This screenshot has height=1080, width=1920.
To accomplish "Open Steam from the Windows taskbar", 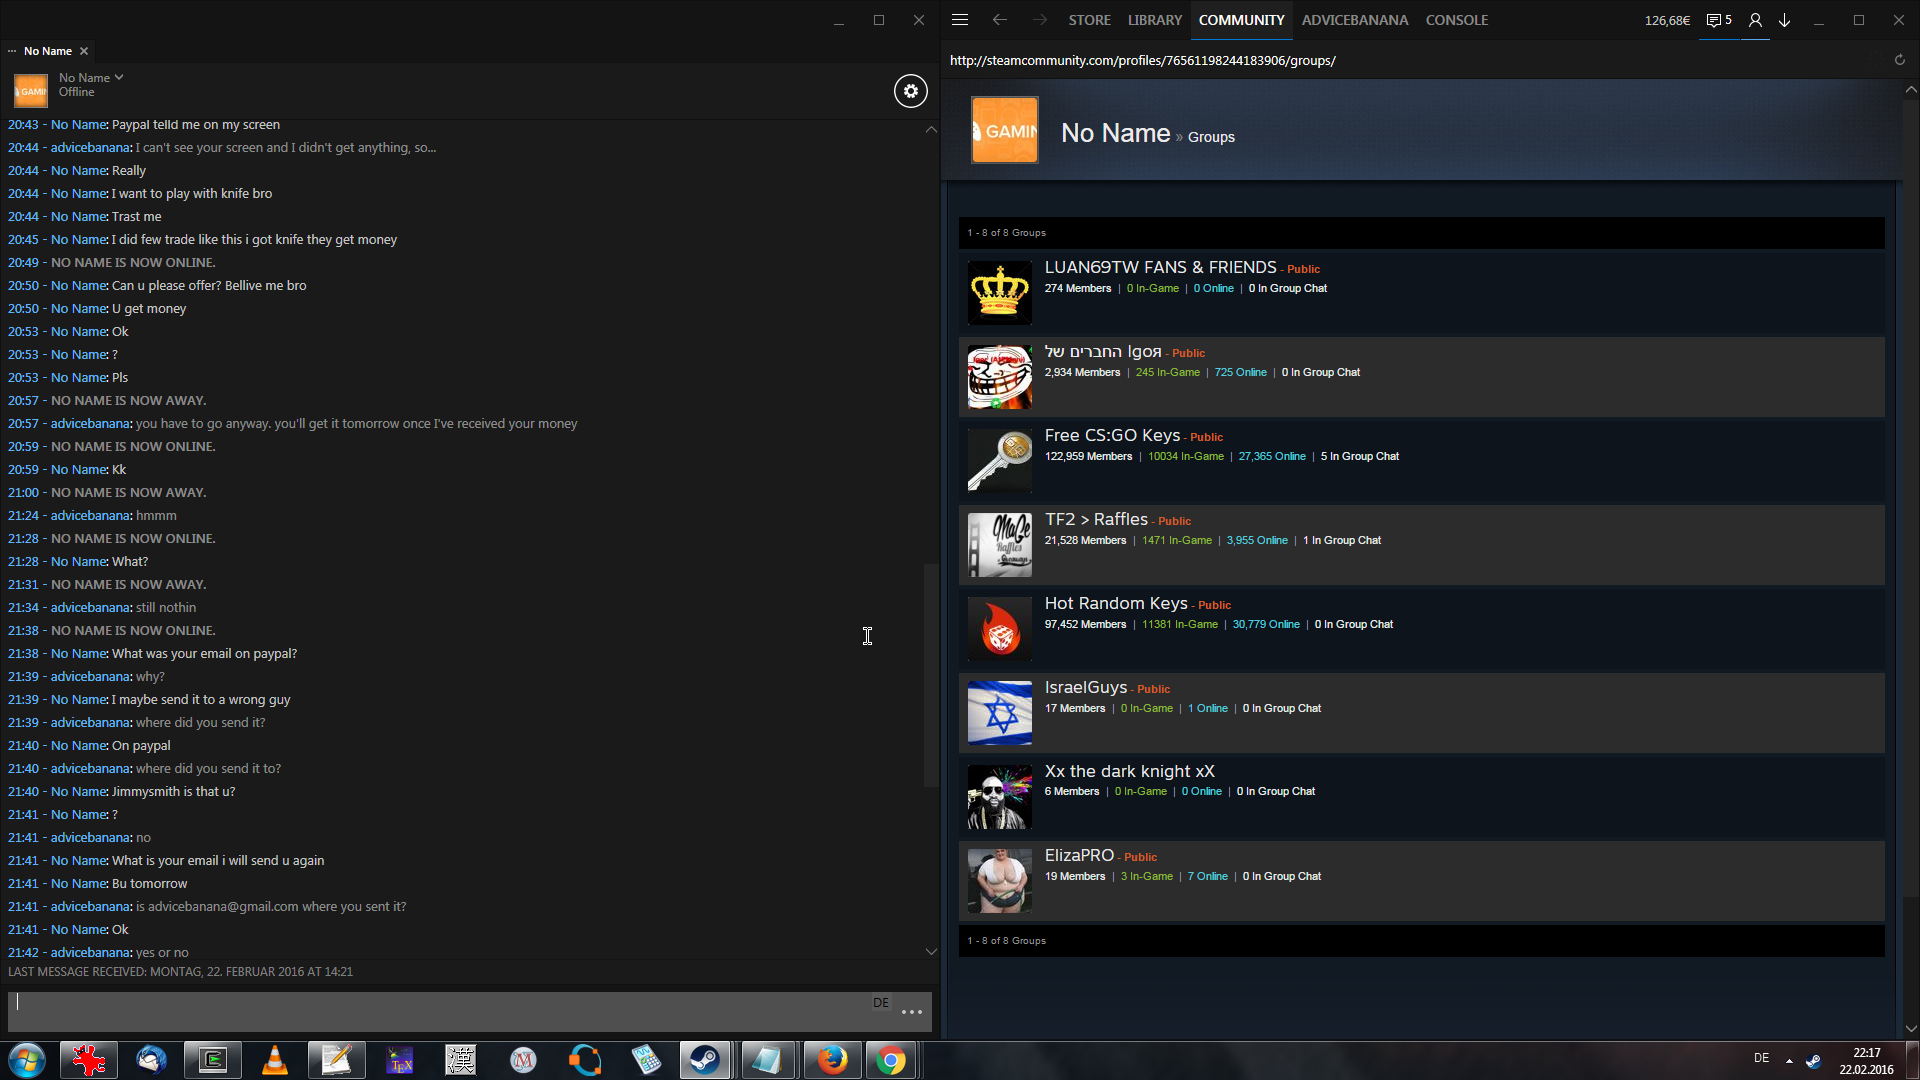I will coord(705,1060).
